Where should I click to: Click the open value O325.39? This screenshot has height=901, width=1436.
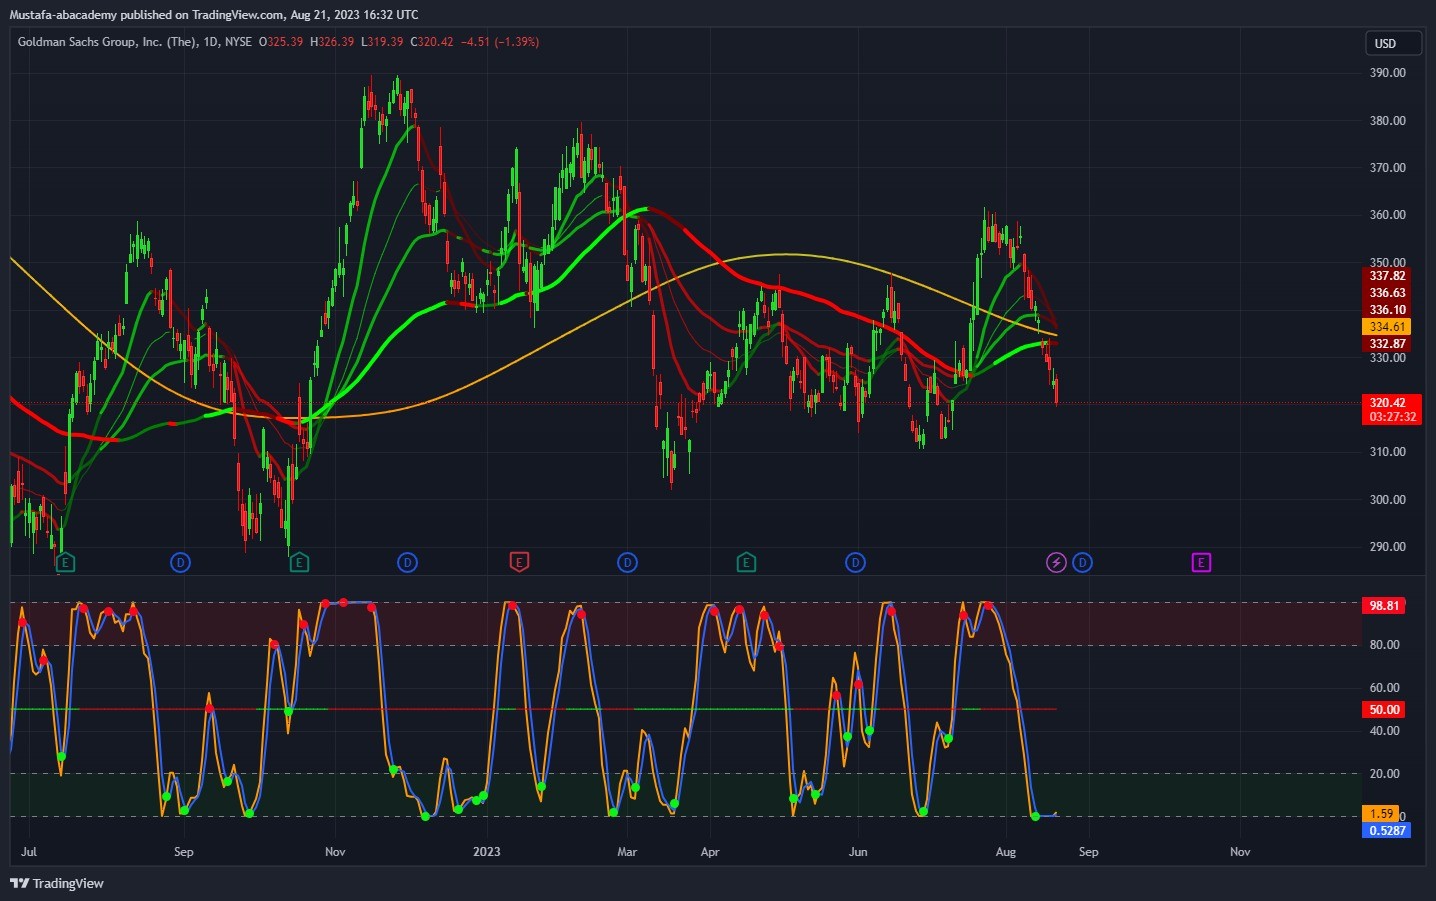(x=281, y=42)
